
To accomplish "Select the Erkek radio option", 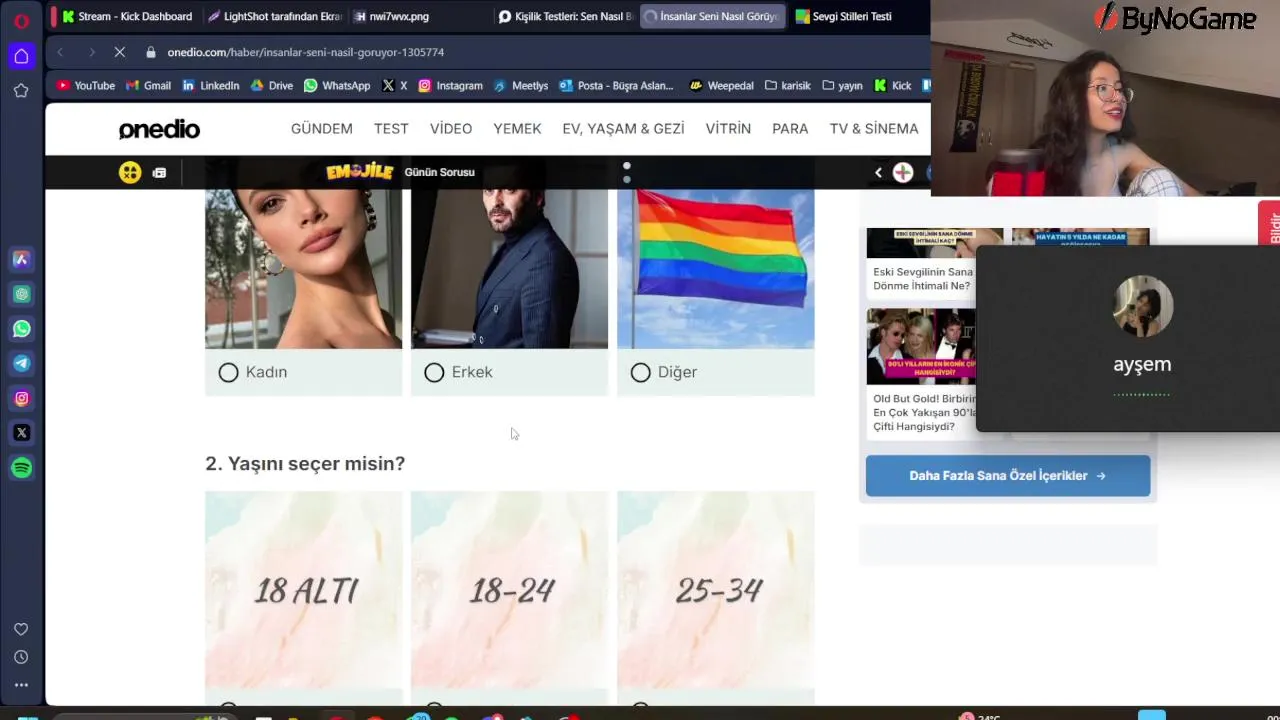I will (434, 372).
